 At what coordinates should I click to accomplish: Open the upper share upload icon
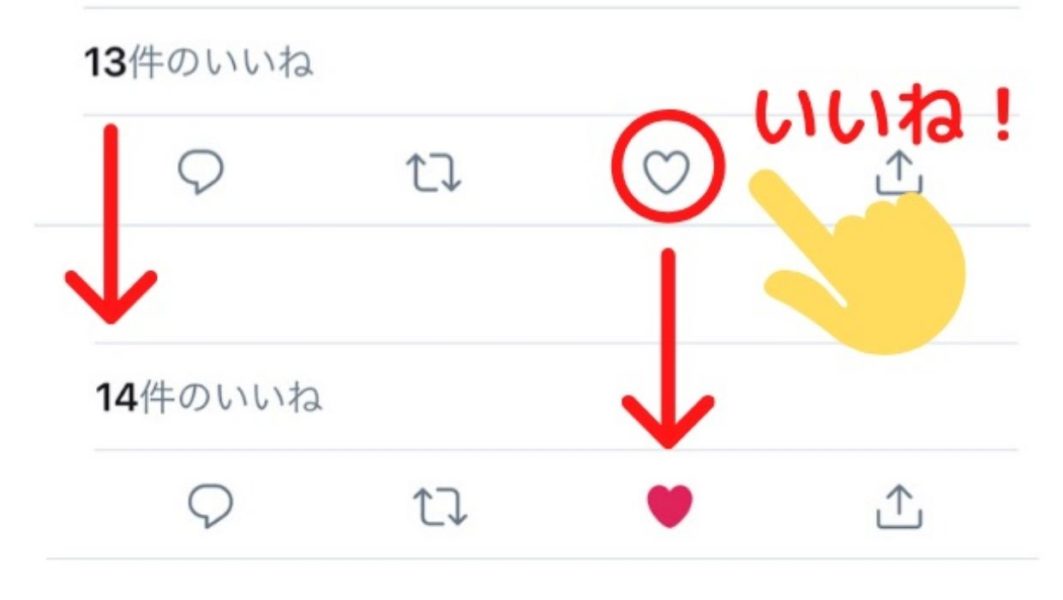tap(899, 172)
